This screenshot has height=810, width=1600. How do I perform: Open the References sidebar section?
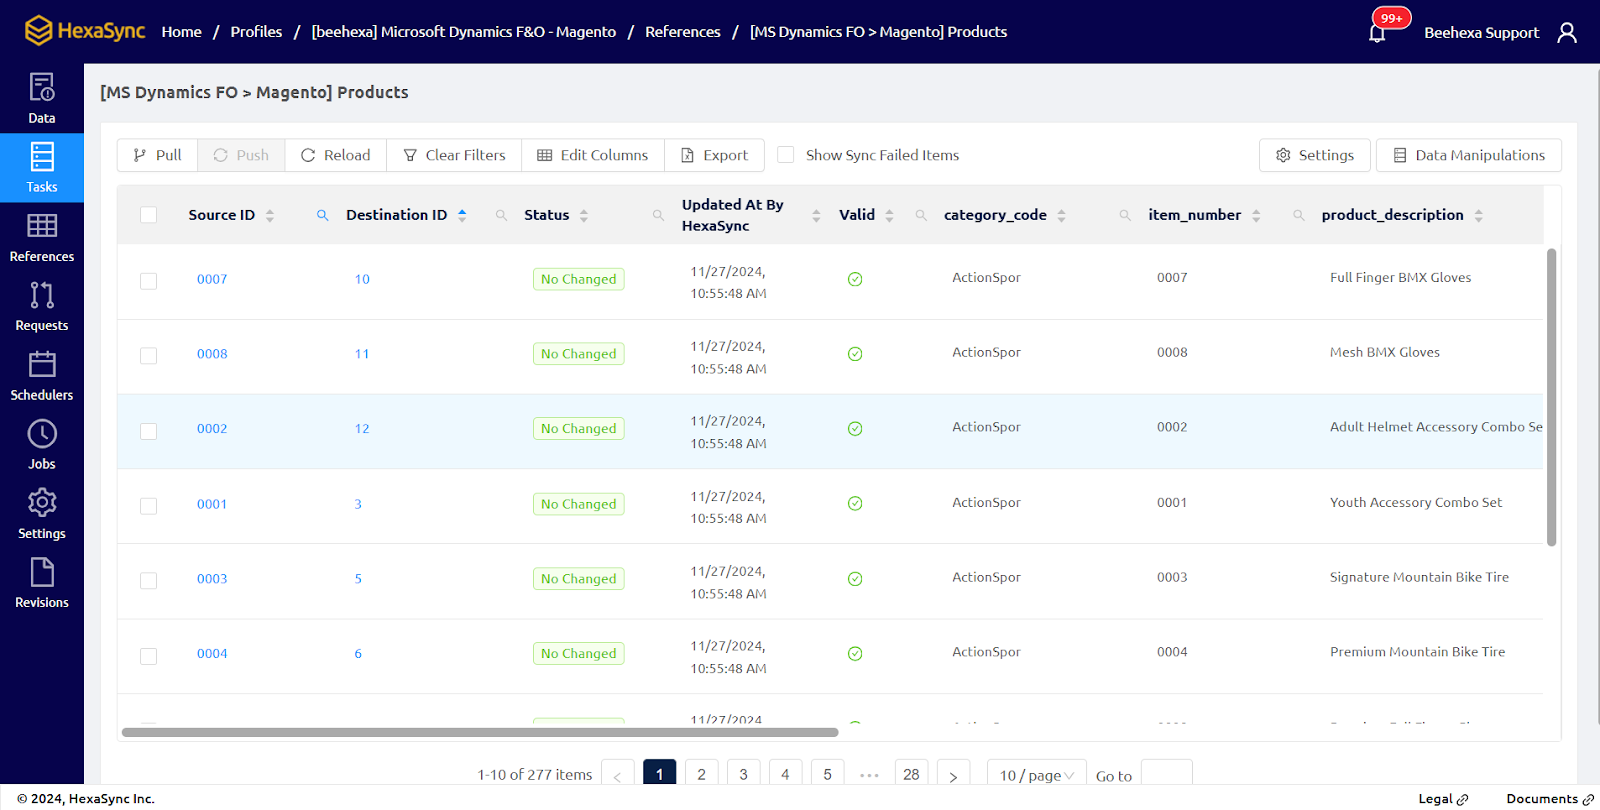[42, 237]
